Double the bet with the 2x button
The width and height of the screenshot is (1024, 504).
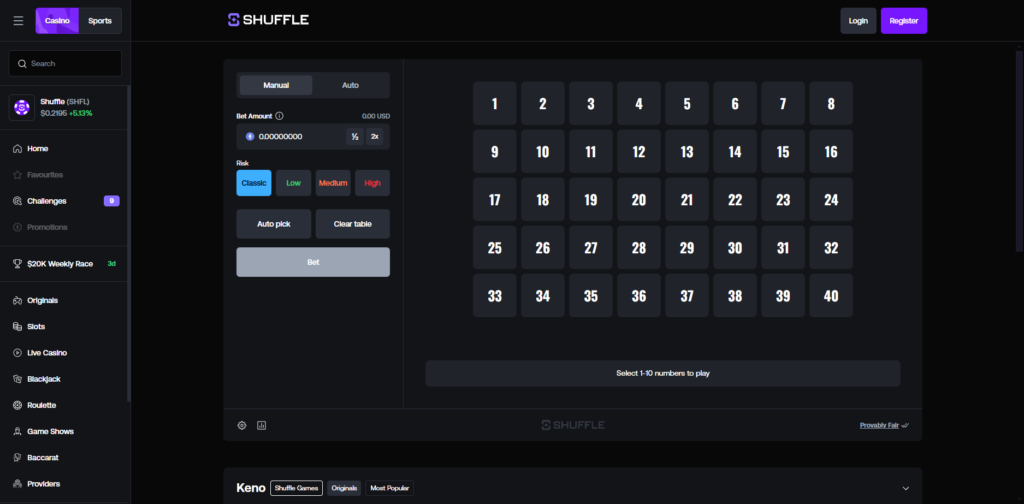[x=375, y=136]
